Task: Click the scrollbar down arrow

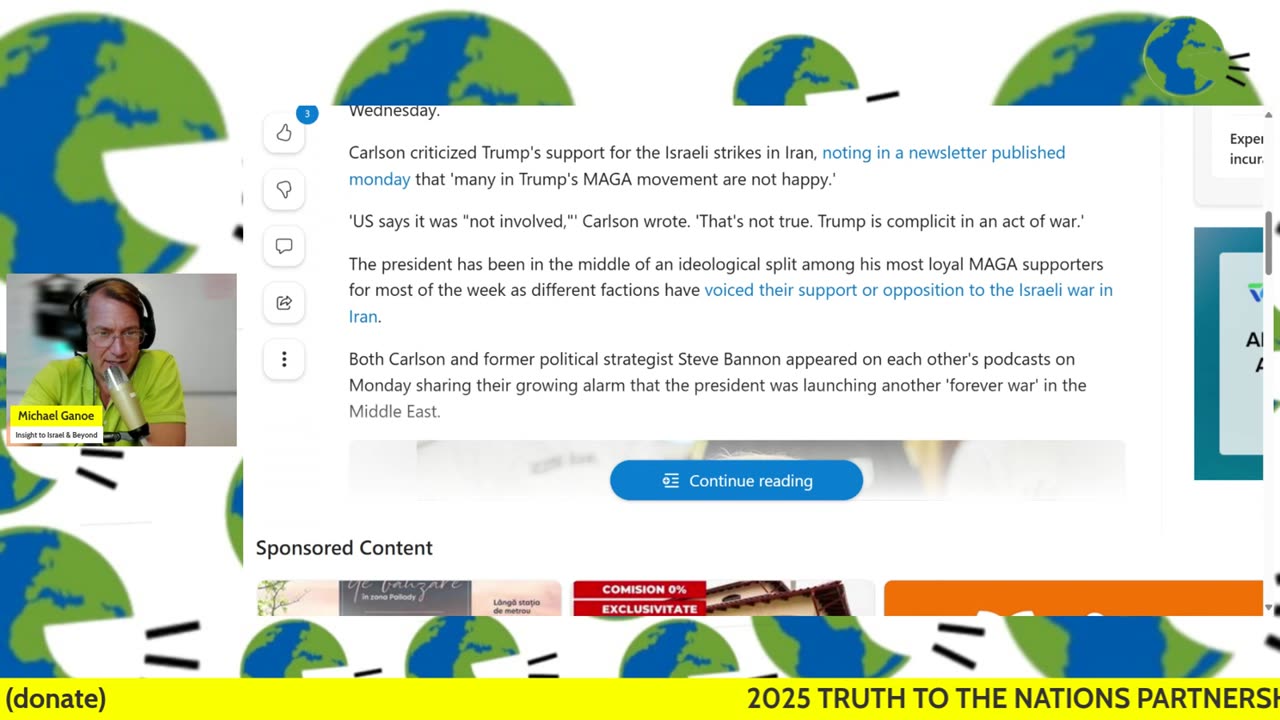Action: click(1270, 607)
